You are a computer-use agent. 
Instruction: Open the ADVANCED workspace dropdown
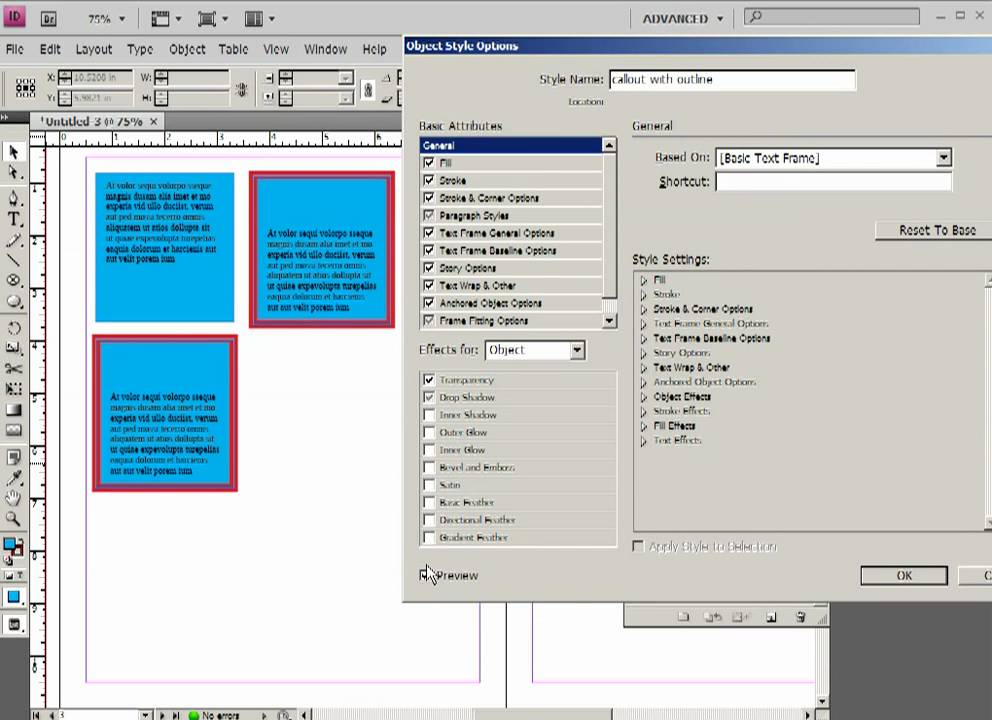pos(683,19)
